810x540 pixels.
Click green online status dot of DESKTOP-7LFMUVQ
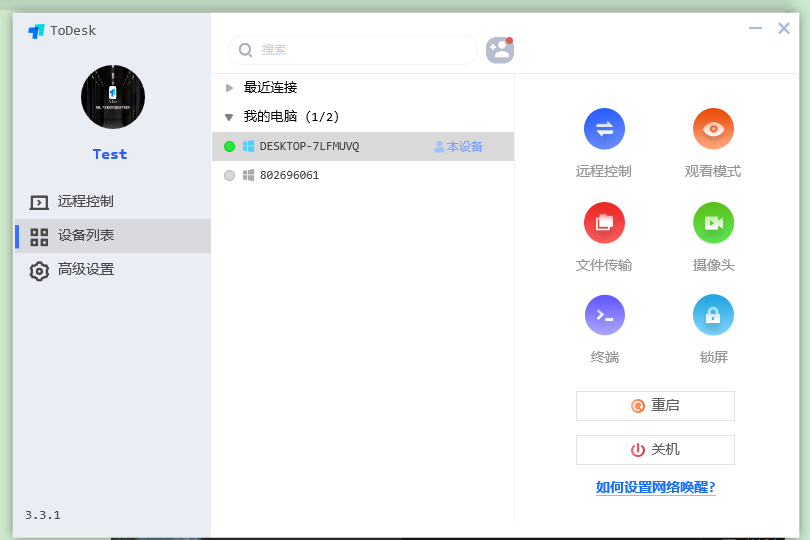(229, 147)
